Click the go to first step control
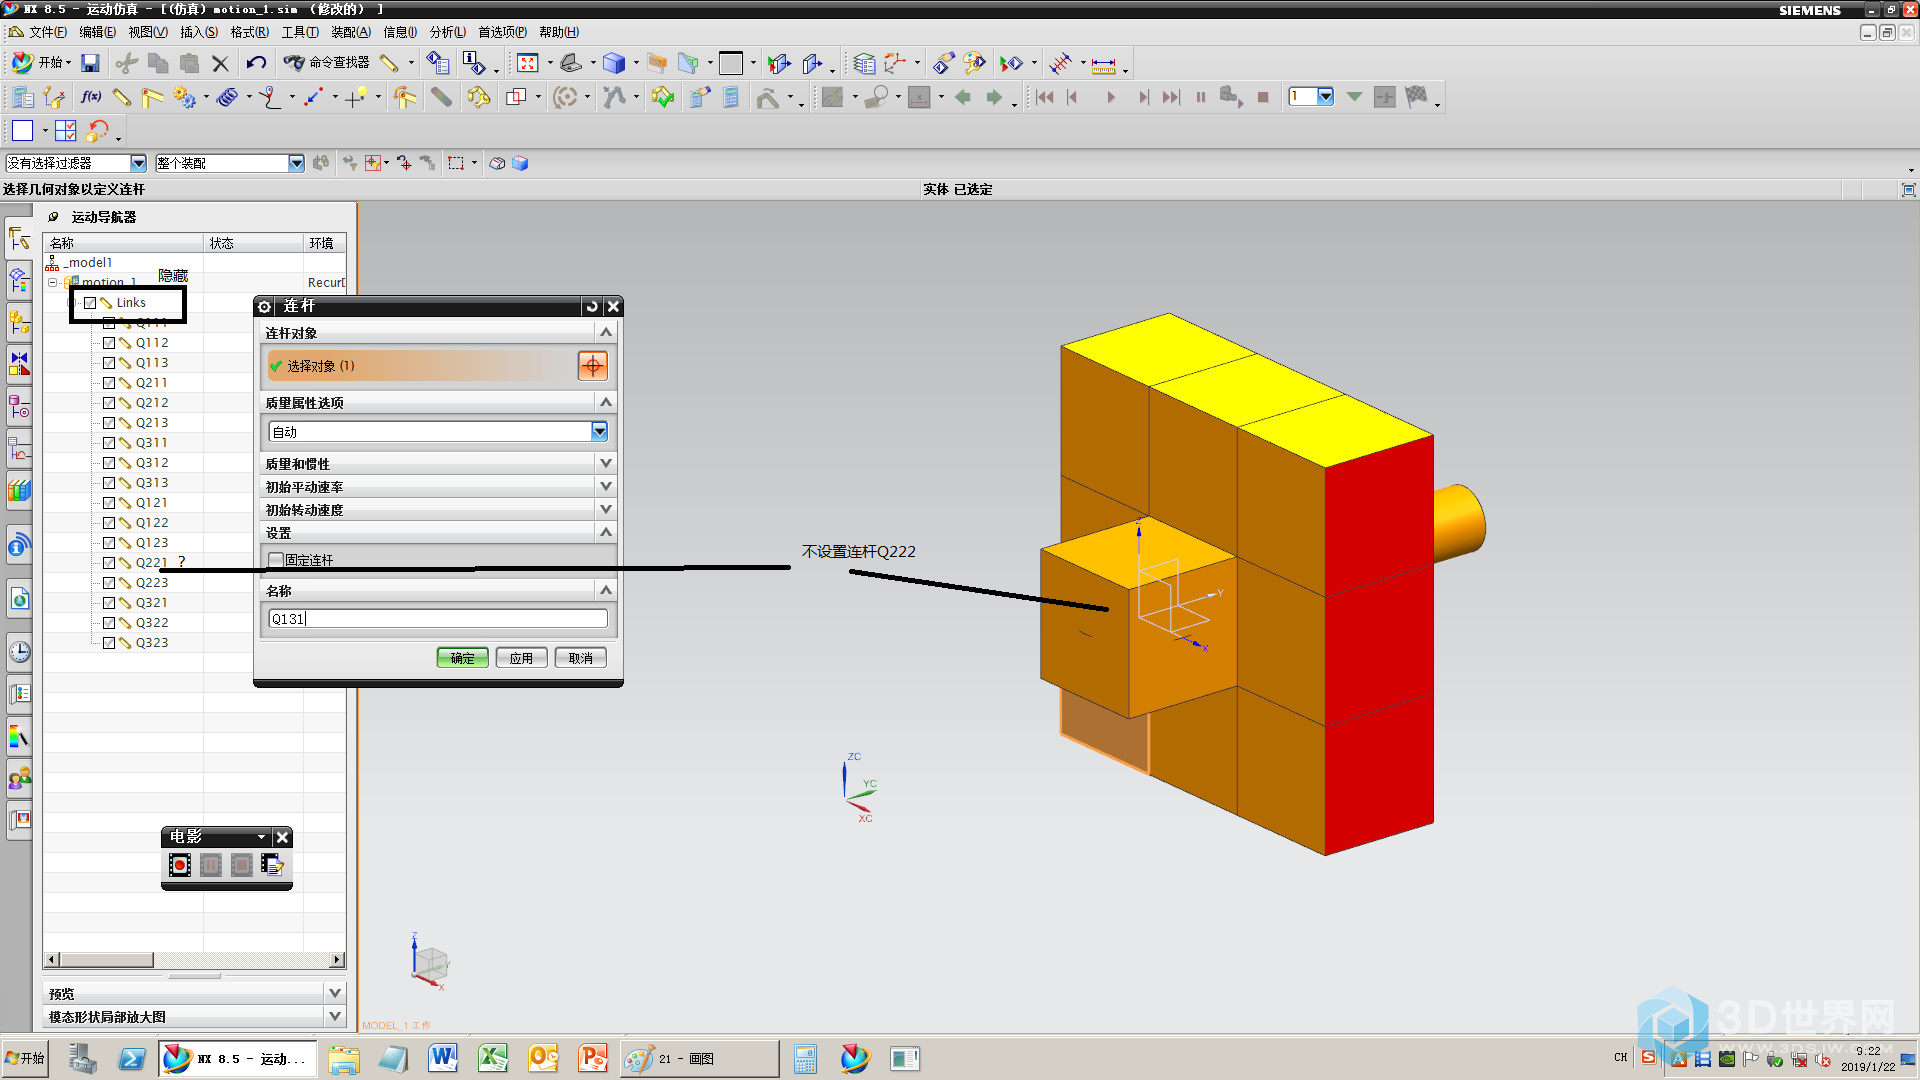 (x=1045, y=97)
